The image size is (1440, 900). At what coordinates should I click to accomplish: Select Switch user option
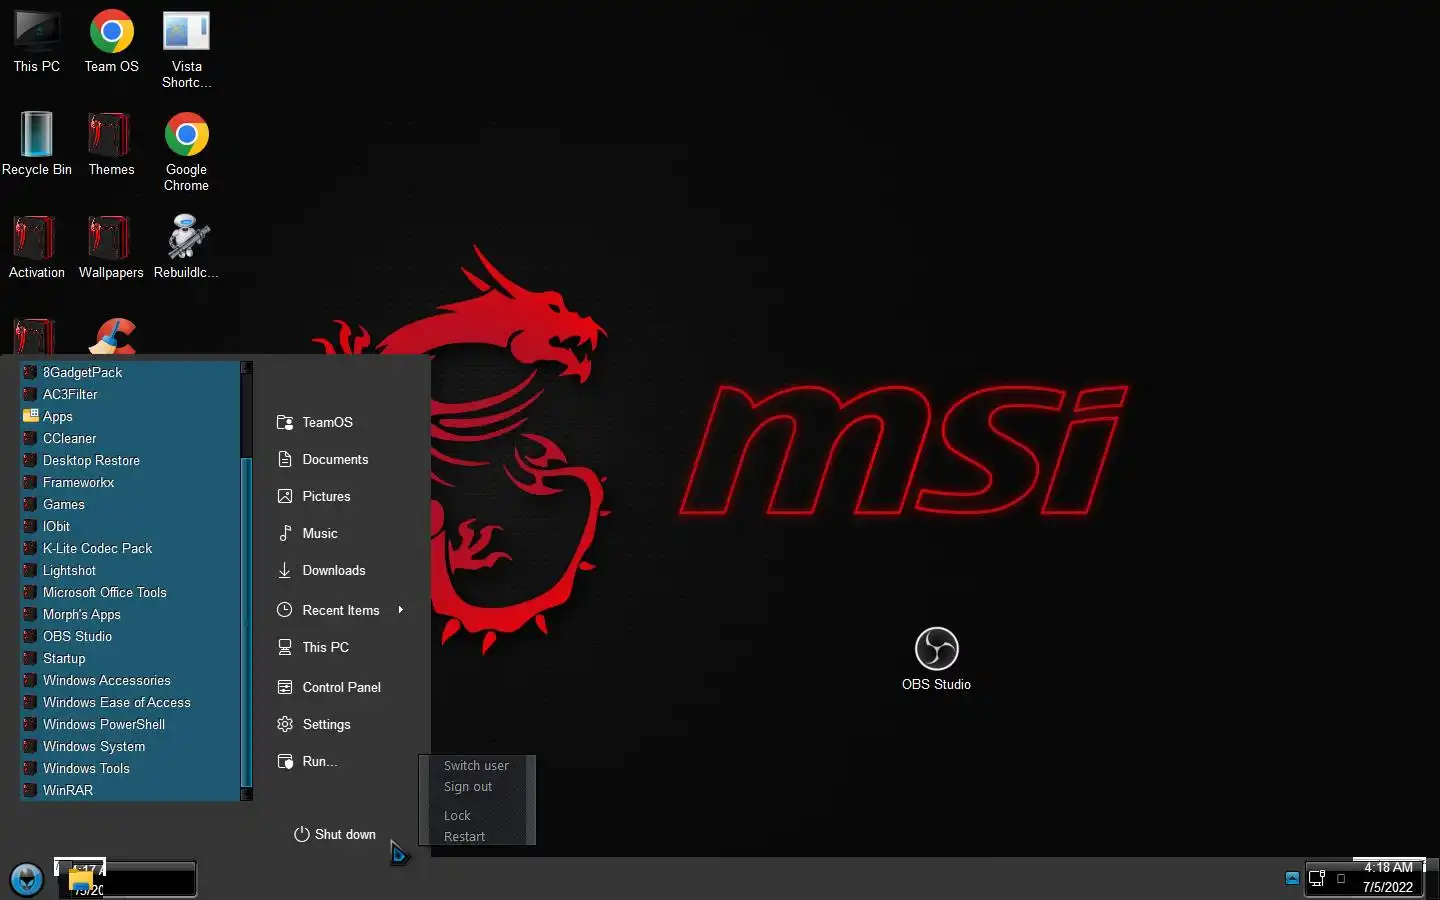(476, 766)
